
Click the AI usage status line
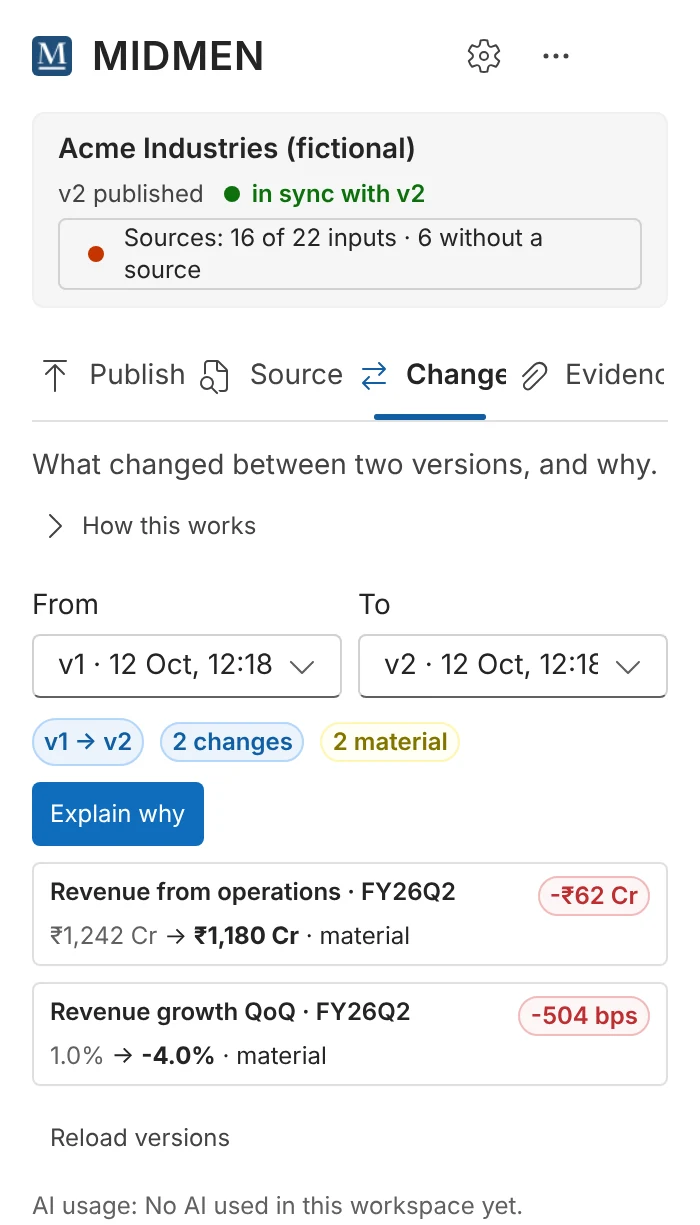click(x=278, y=1205)
